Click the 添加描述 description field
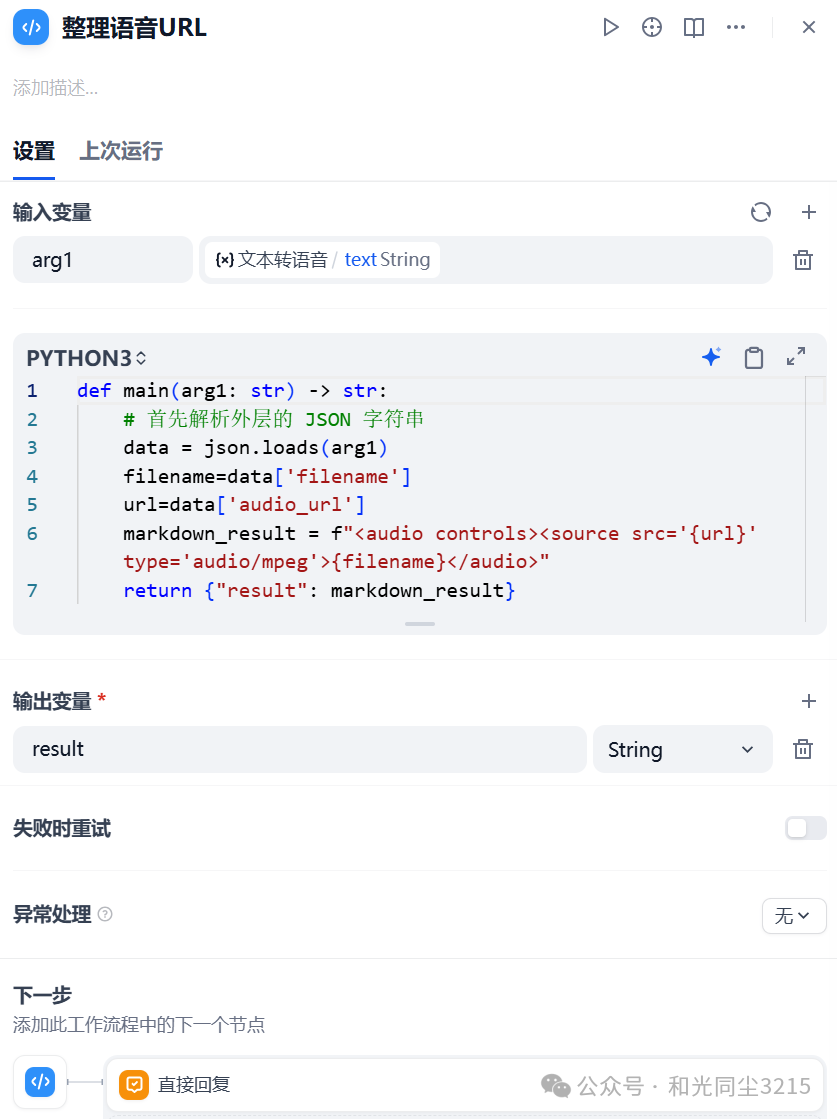 click(56, 88)
